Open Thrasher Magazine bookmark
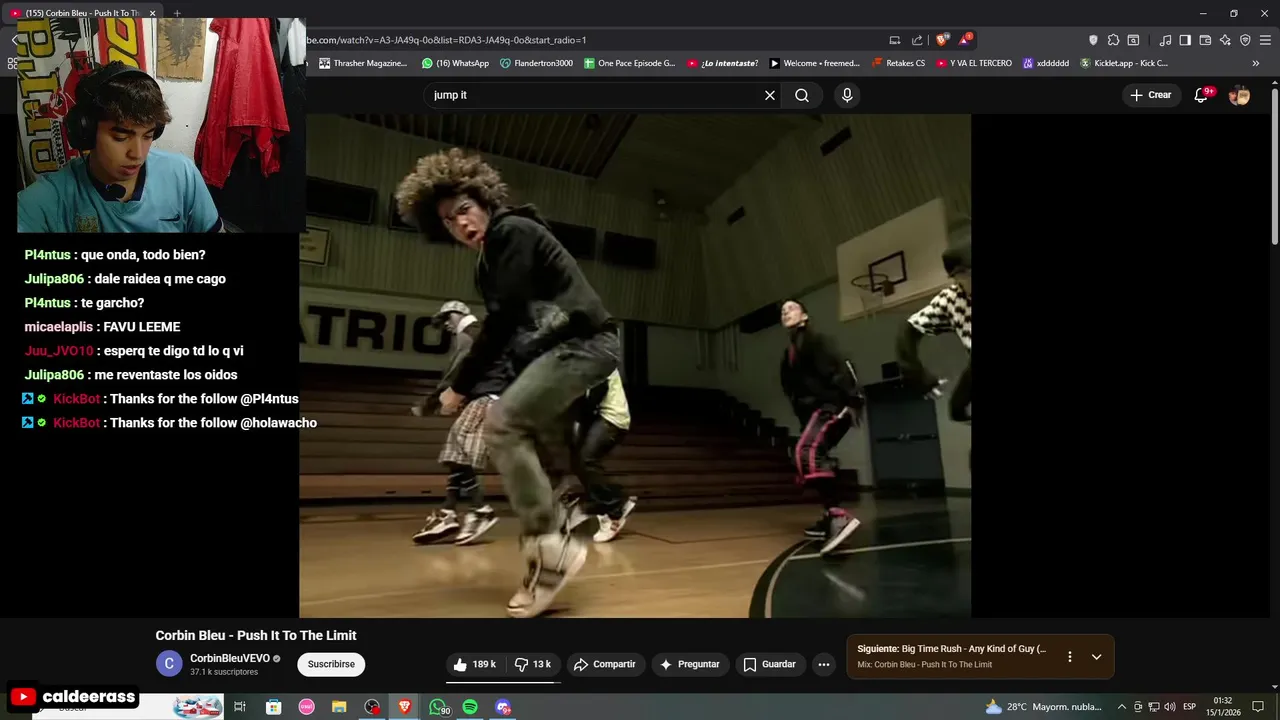Viewport: 1280px width, 720px height. pyautogui.click(x=363, y=63)
